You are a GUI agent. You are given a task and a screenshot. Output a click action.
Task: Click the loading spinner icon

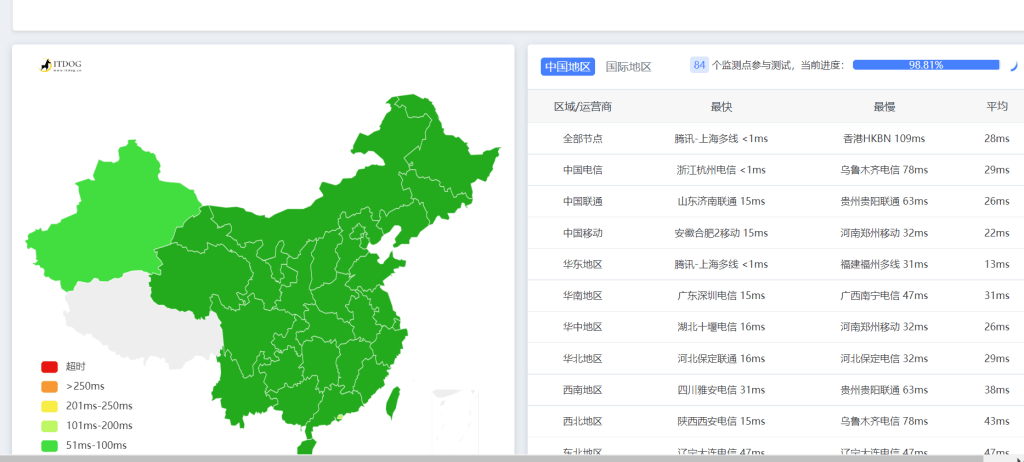click(1013, 65)
